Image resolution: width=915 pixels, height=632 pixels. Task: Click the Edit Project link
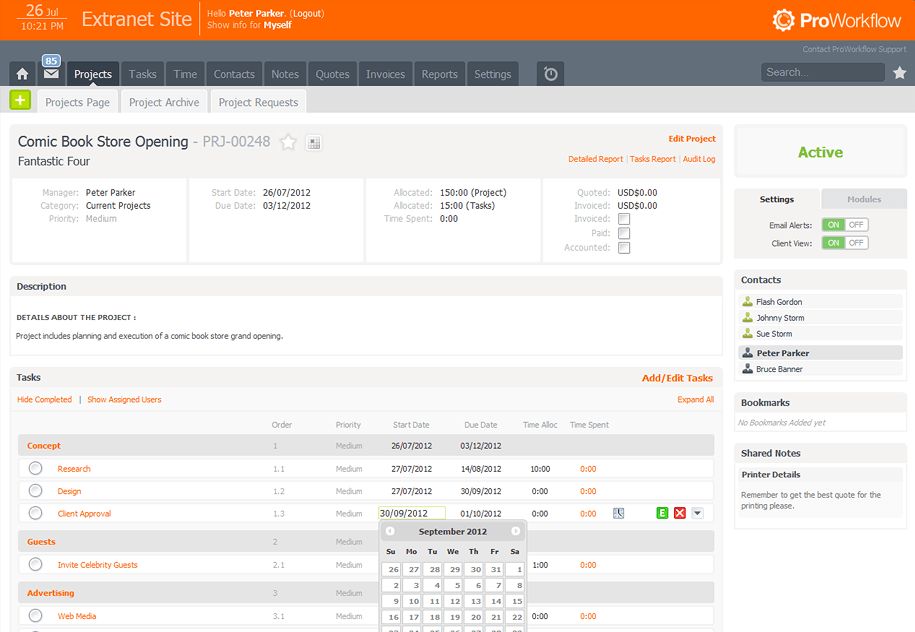tap(692, 139)
